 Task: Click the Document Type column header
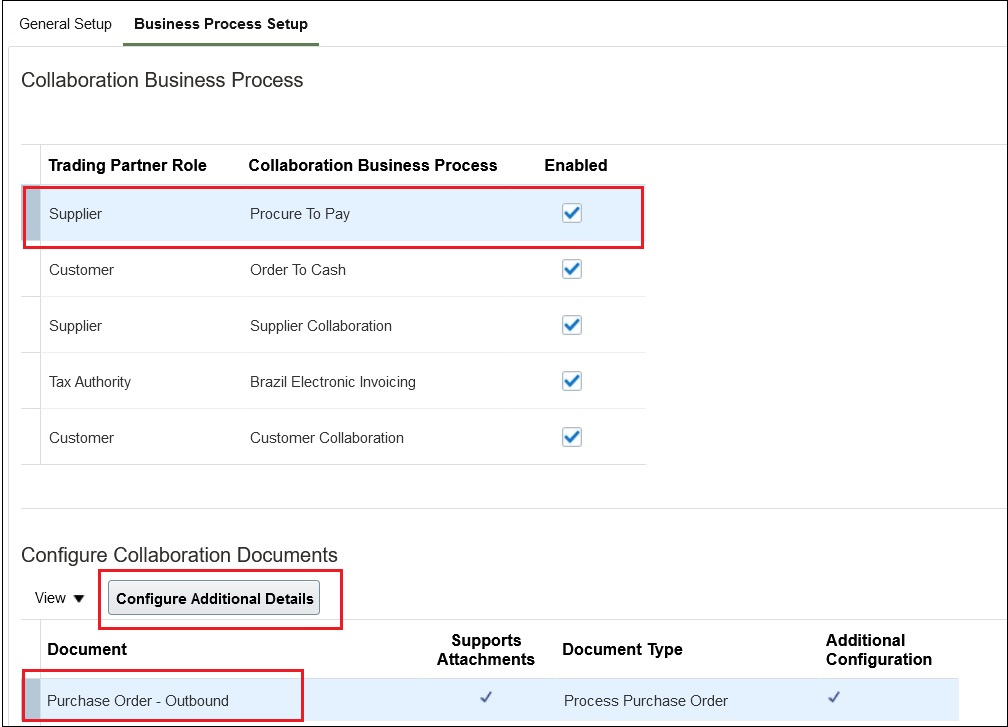click(622, 649)
